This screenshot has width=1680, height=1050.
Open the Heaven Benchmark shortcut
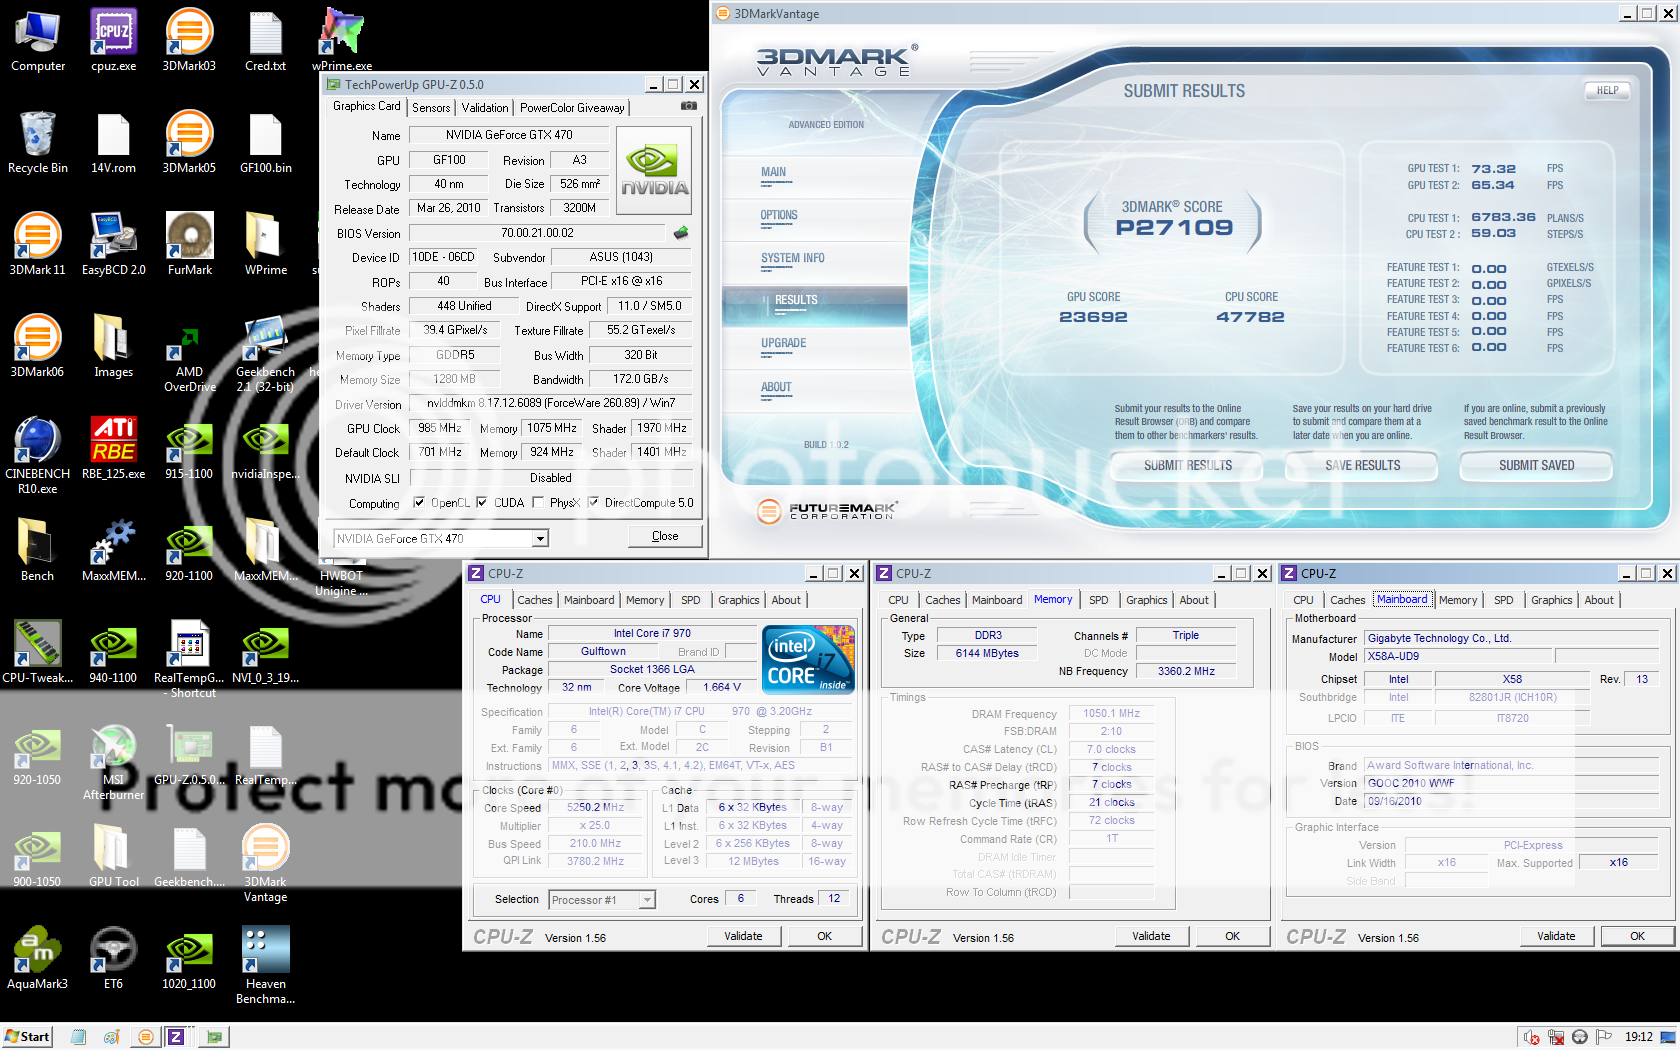[x=265, y=965]
